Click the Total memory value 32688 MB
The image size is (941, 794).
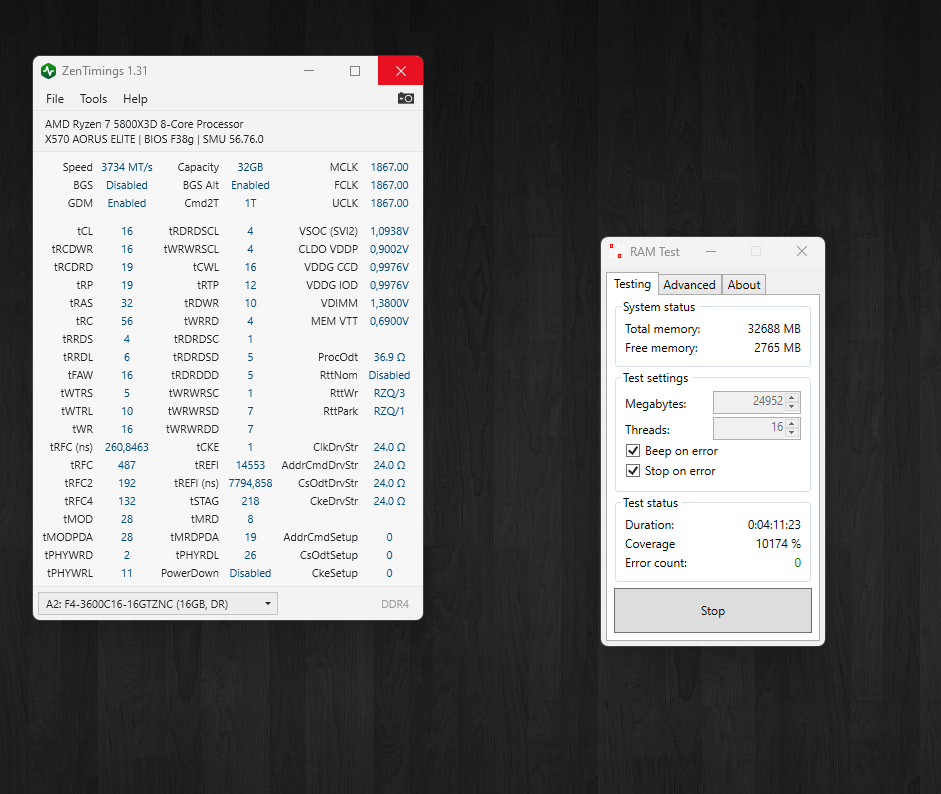774,329
